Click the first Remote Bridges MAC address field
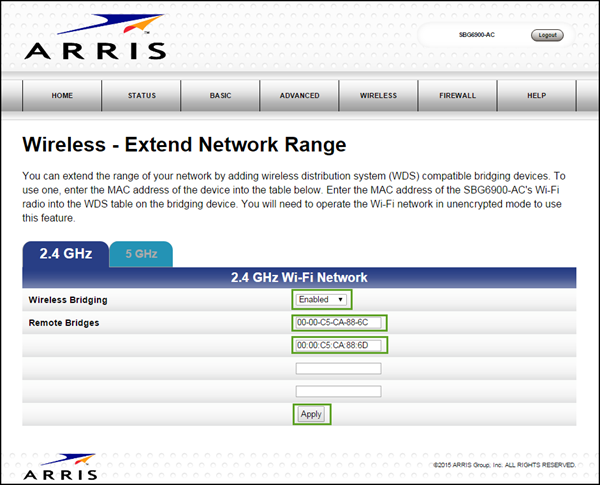The height and width of the screenshot is (485, 600). tap(339, 323)
